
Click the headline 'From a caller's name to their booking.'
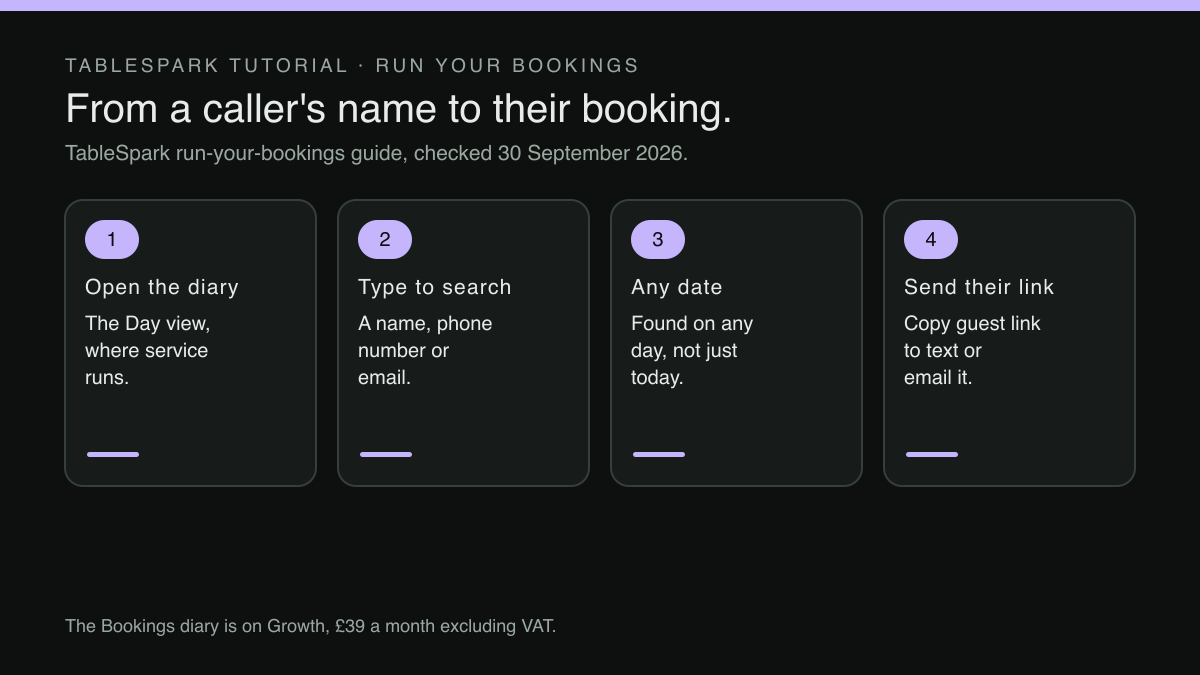[399, 109]
